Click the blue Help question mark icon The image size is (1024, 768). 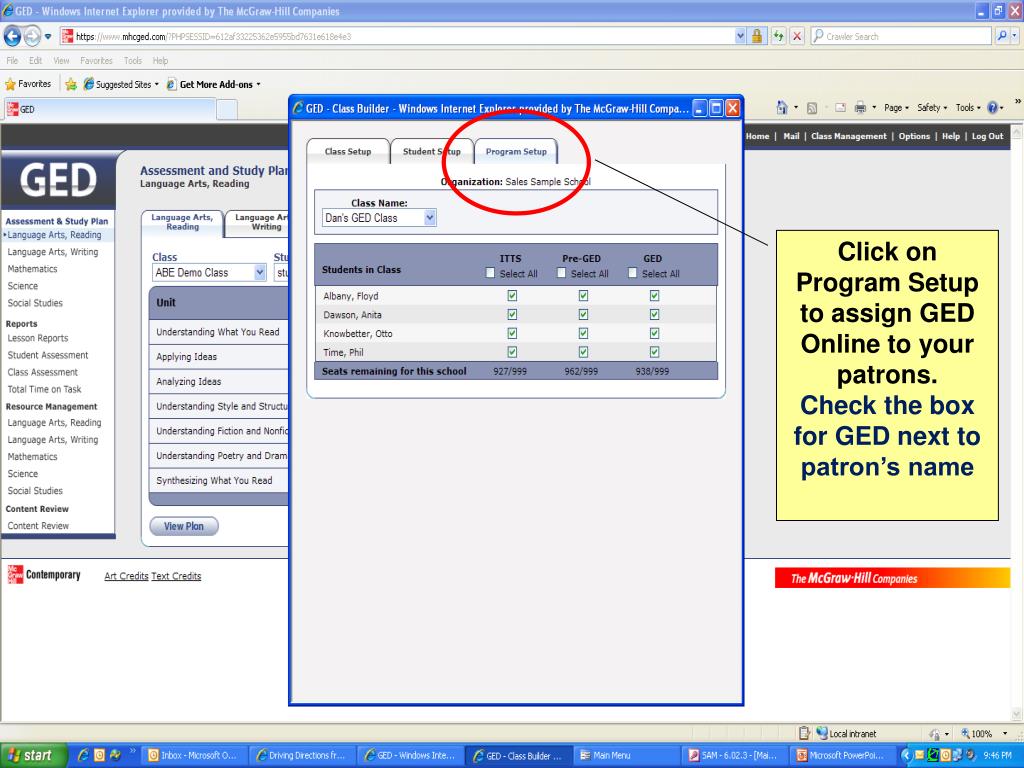click(993, 108)
